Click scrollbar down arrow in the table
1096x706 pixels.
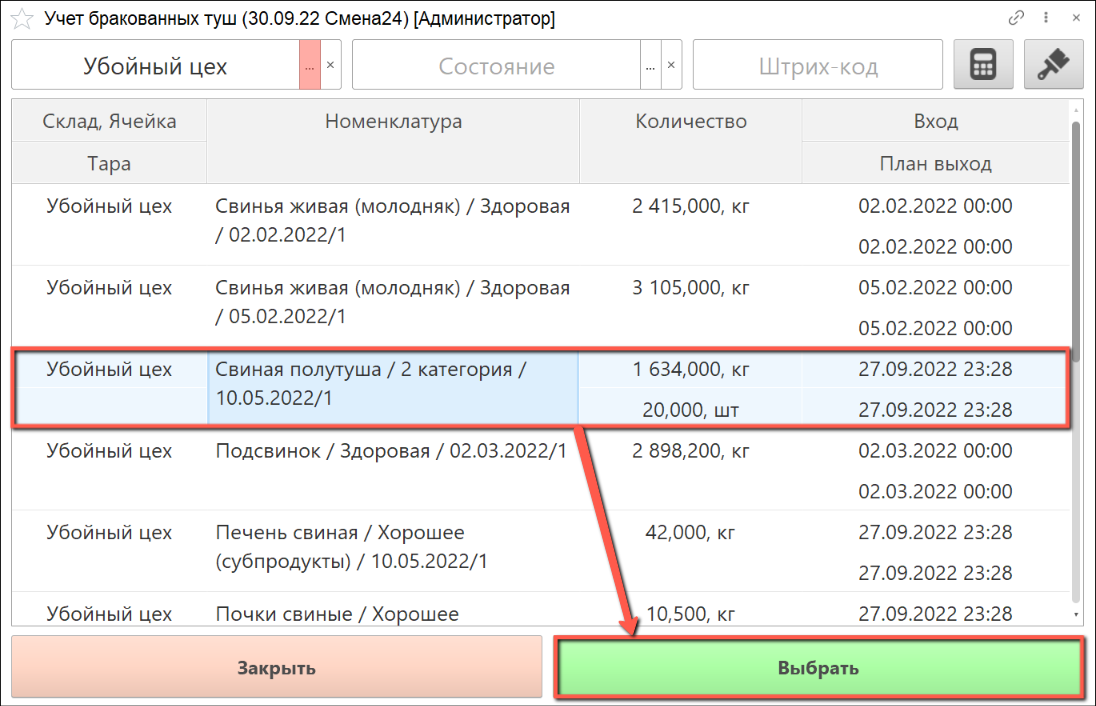(1076, 615)
